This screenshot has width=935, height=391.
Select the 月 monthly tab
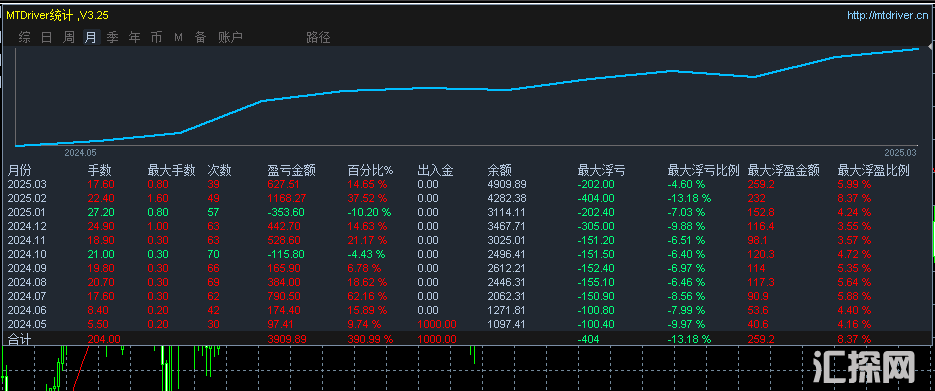[91, 38]
